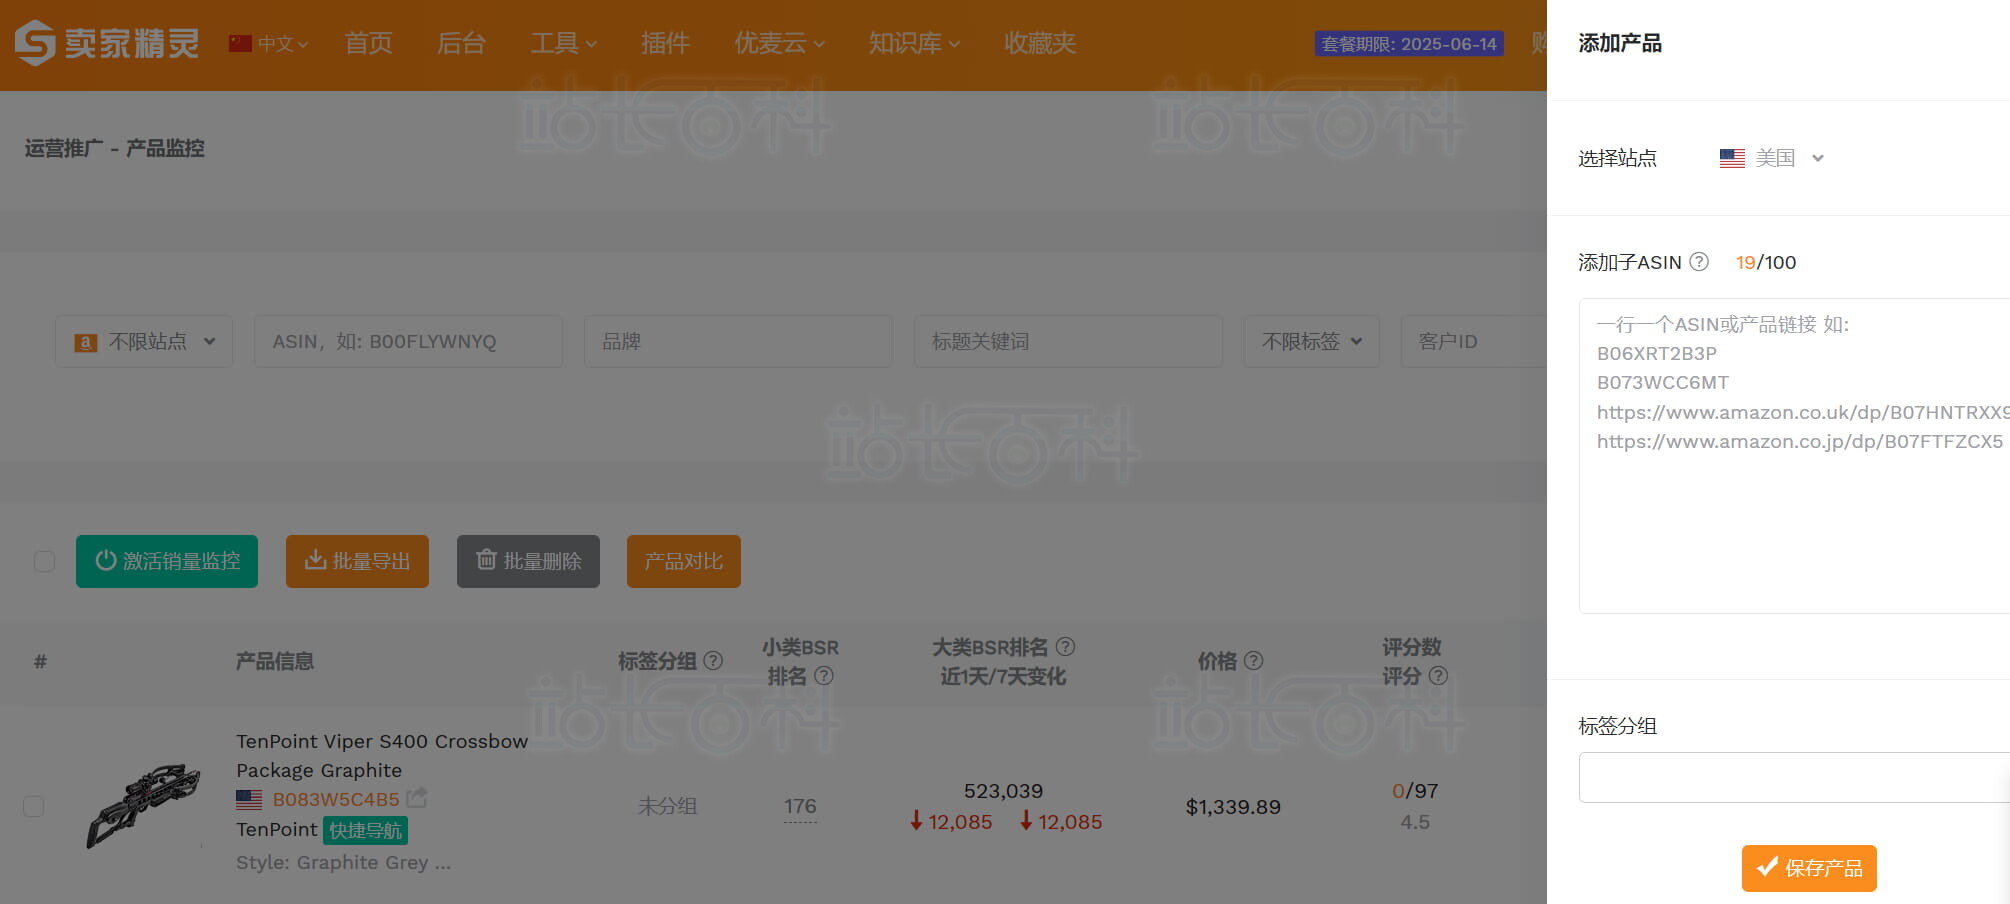Viewport: 2010px width, 904px height.
Task: Click the trash icon on 批量删除 button
Action: click(x=486, y=561)
